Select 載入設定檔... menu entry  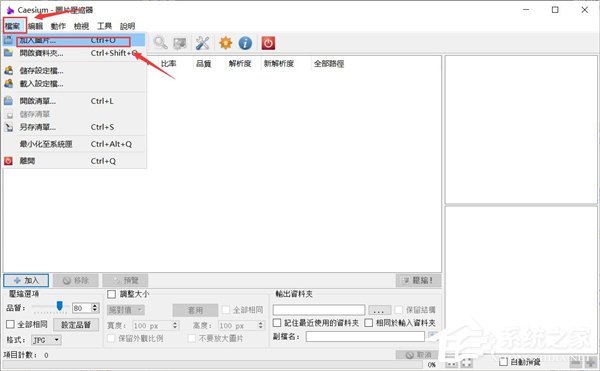74,84
